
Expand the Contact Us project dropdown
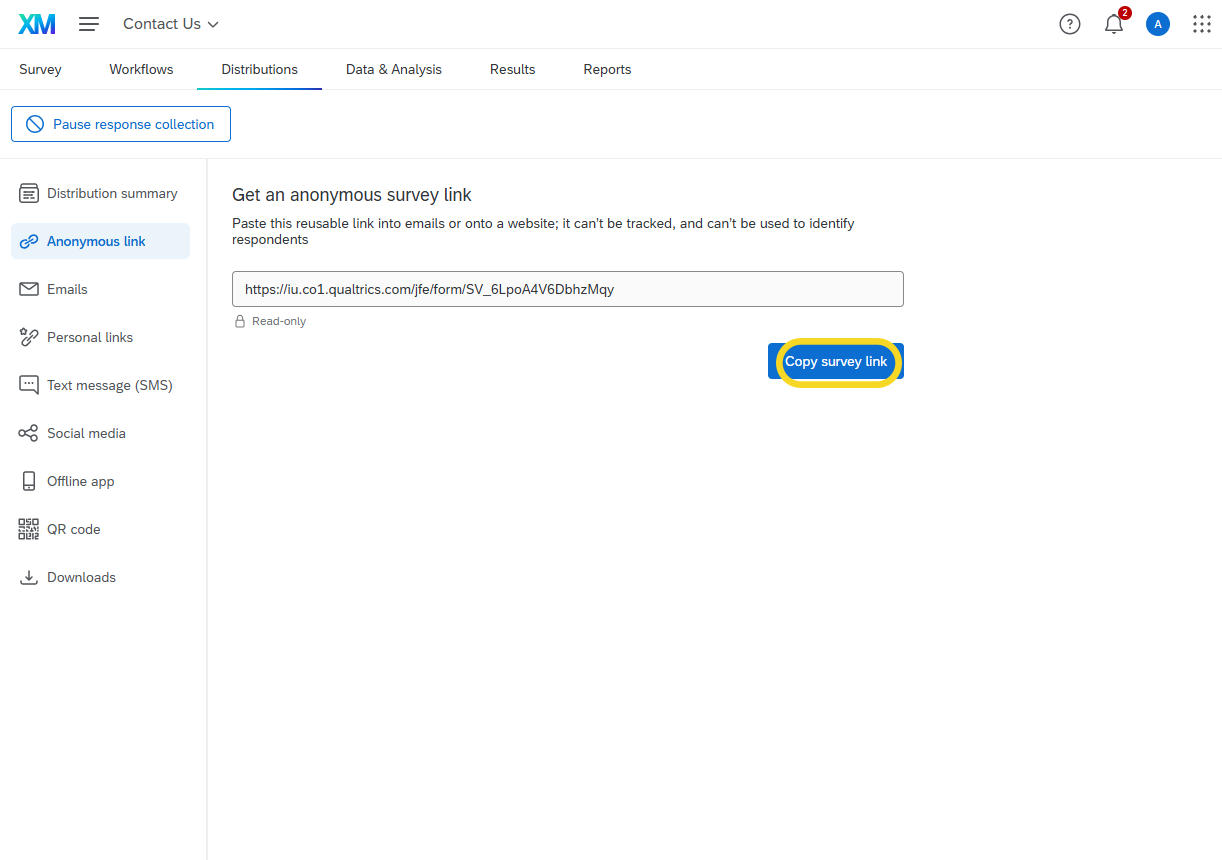point(170,24)
